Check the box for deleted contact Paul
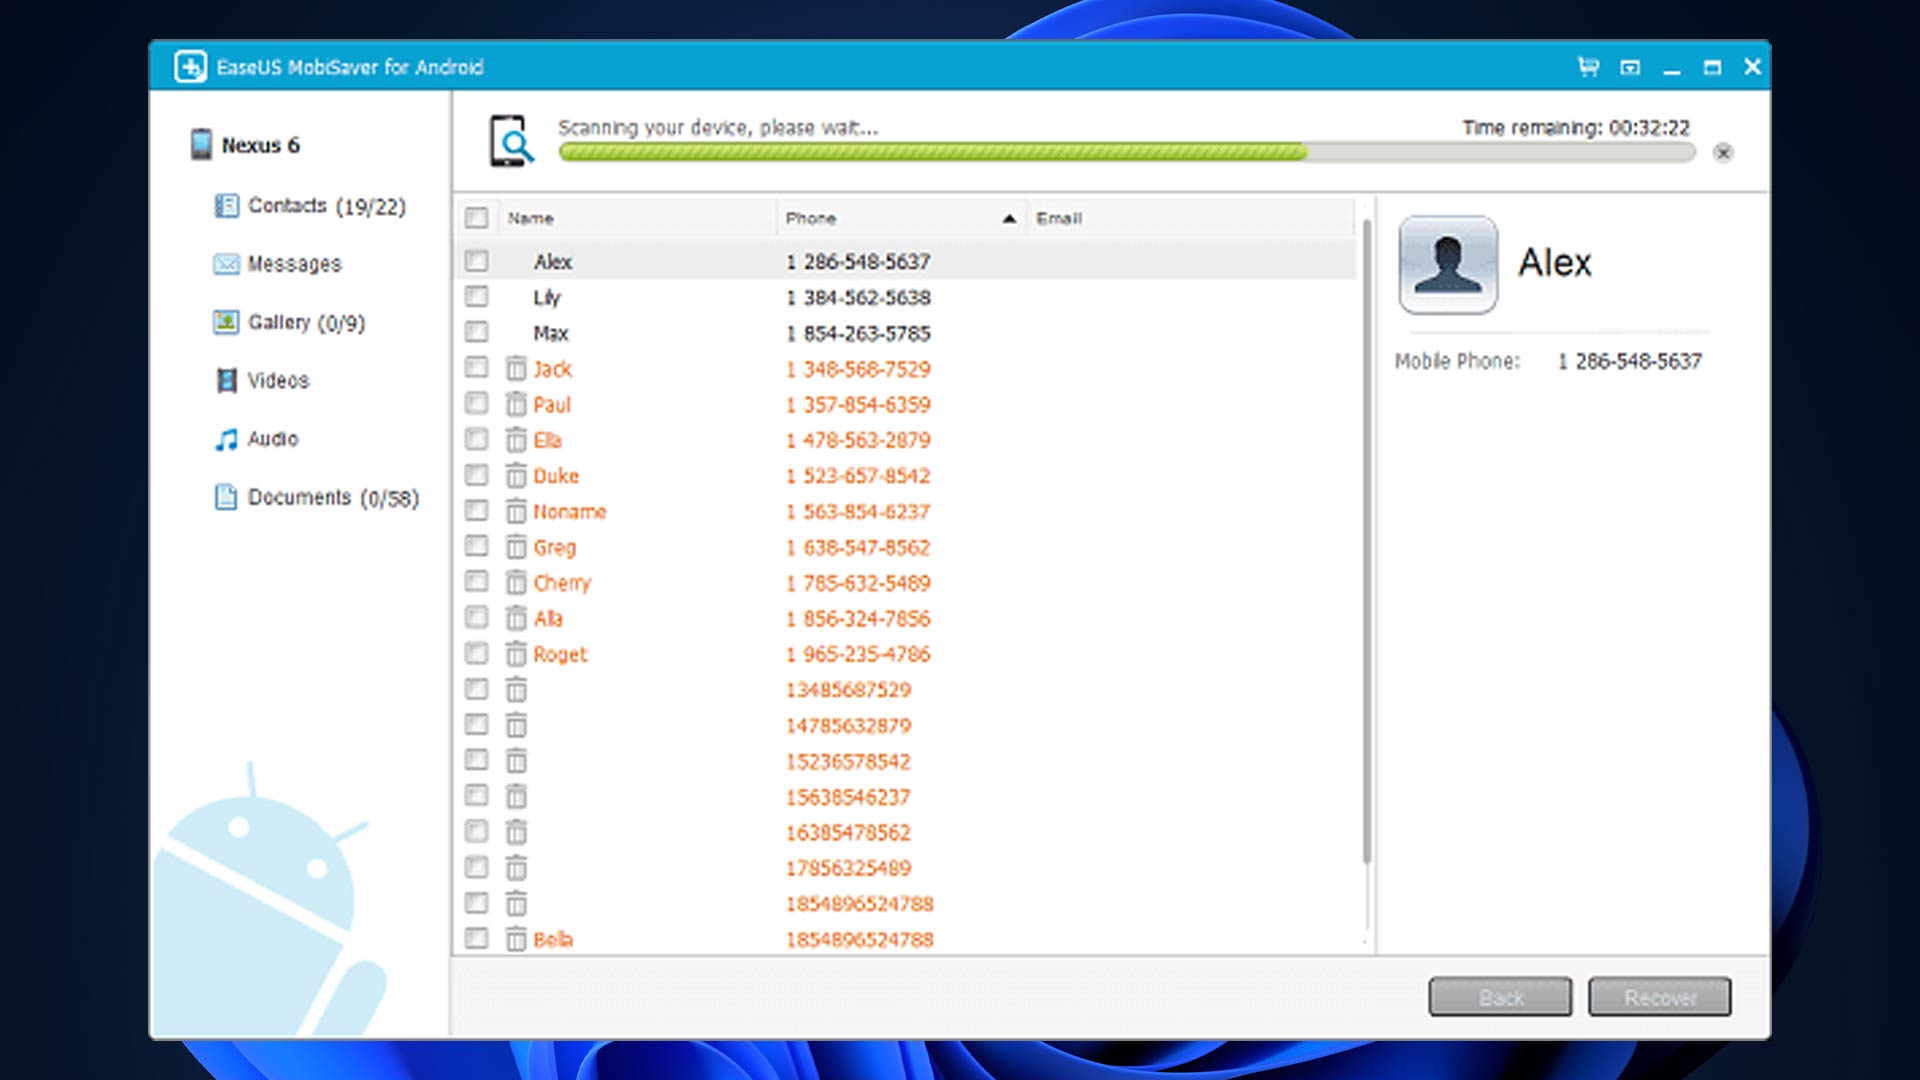Viewport: 1920px width, 1080px height. pos(477,403)
